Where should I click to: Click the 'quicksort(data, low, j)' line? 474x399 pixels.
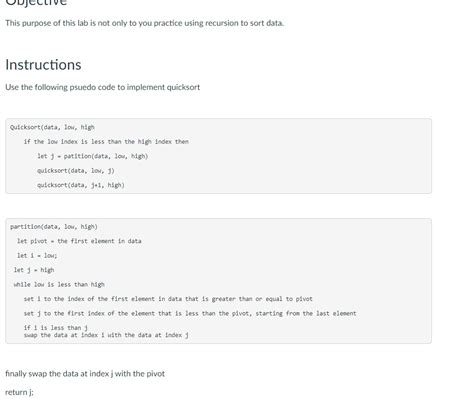coord(76,171)
